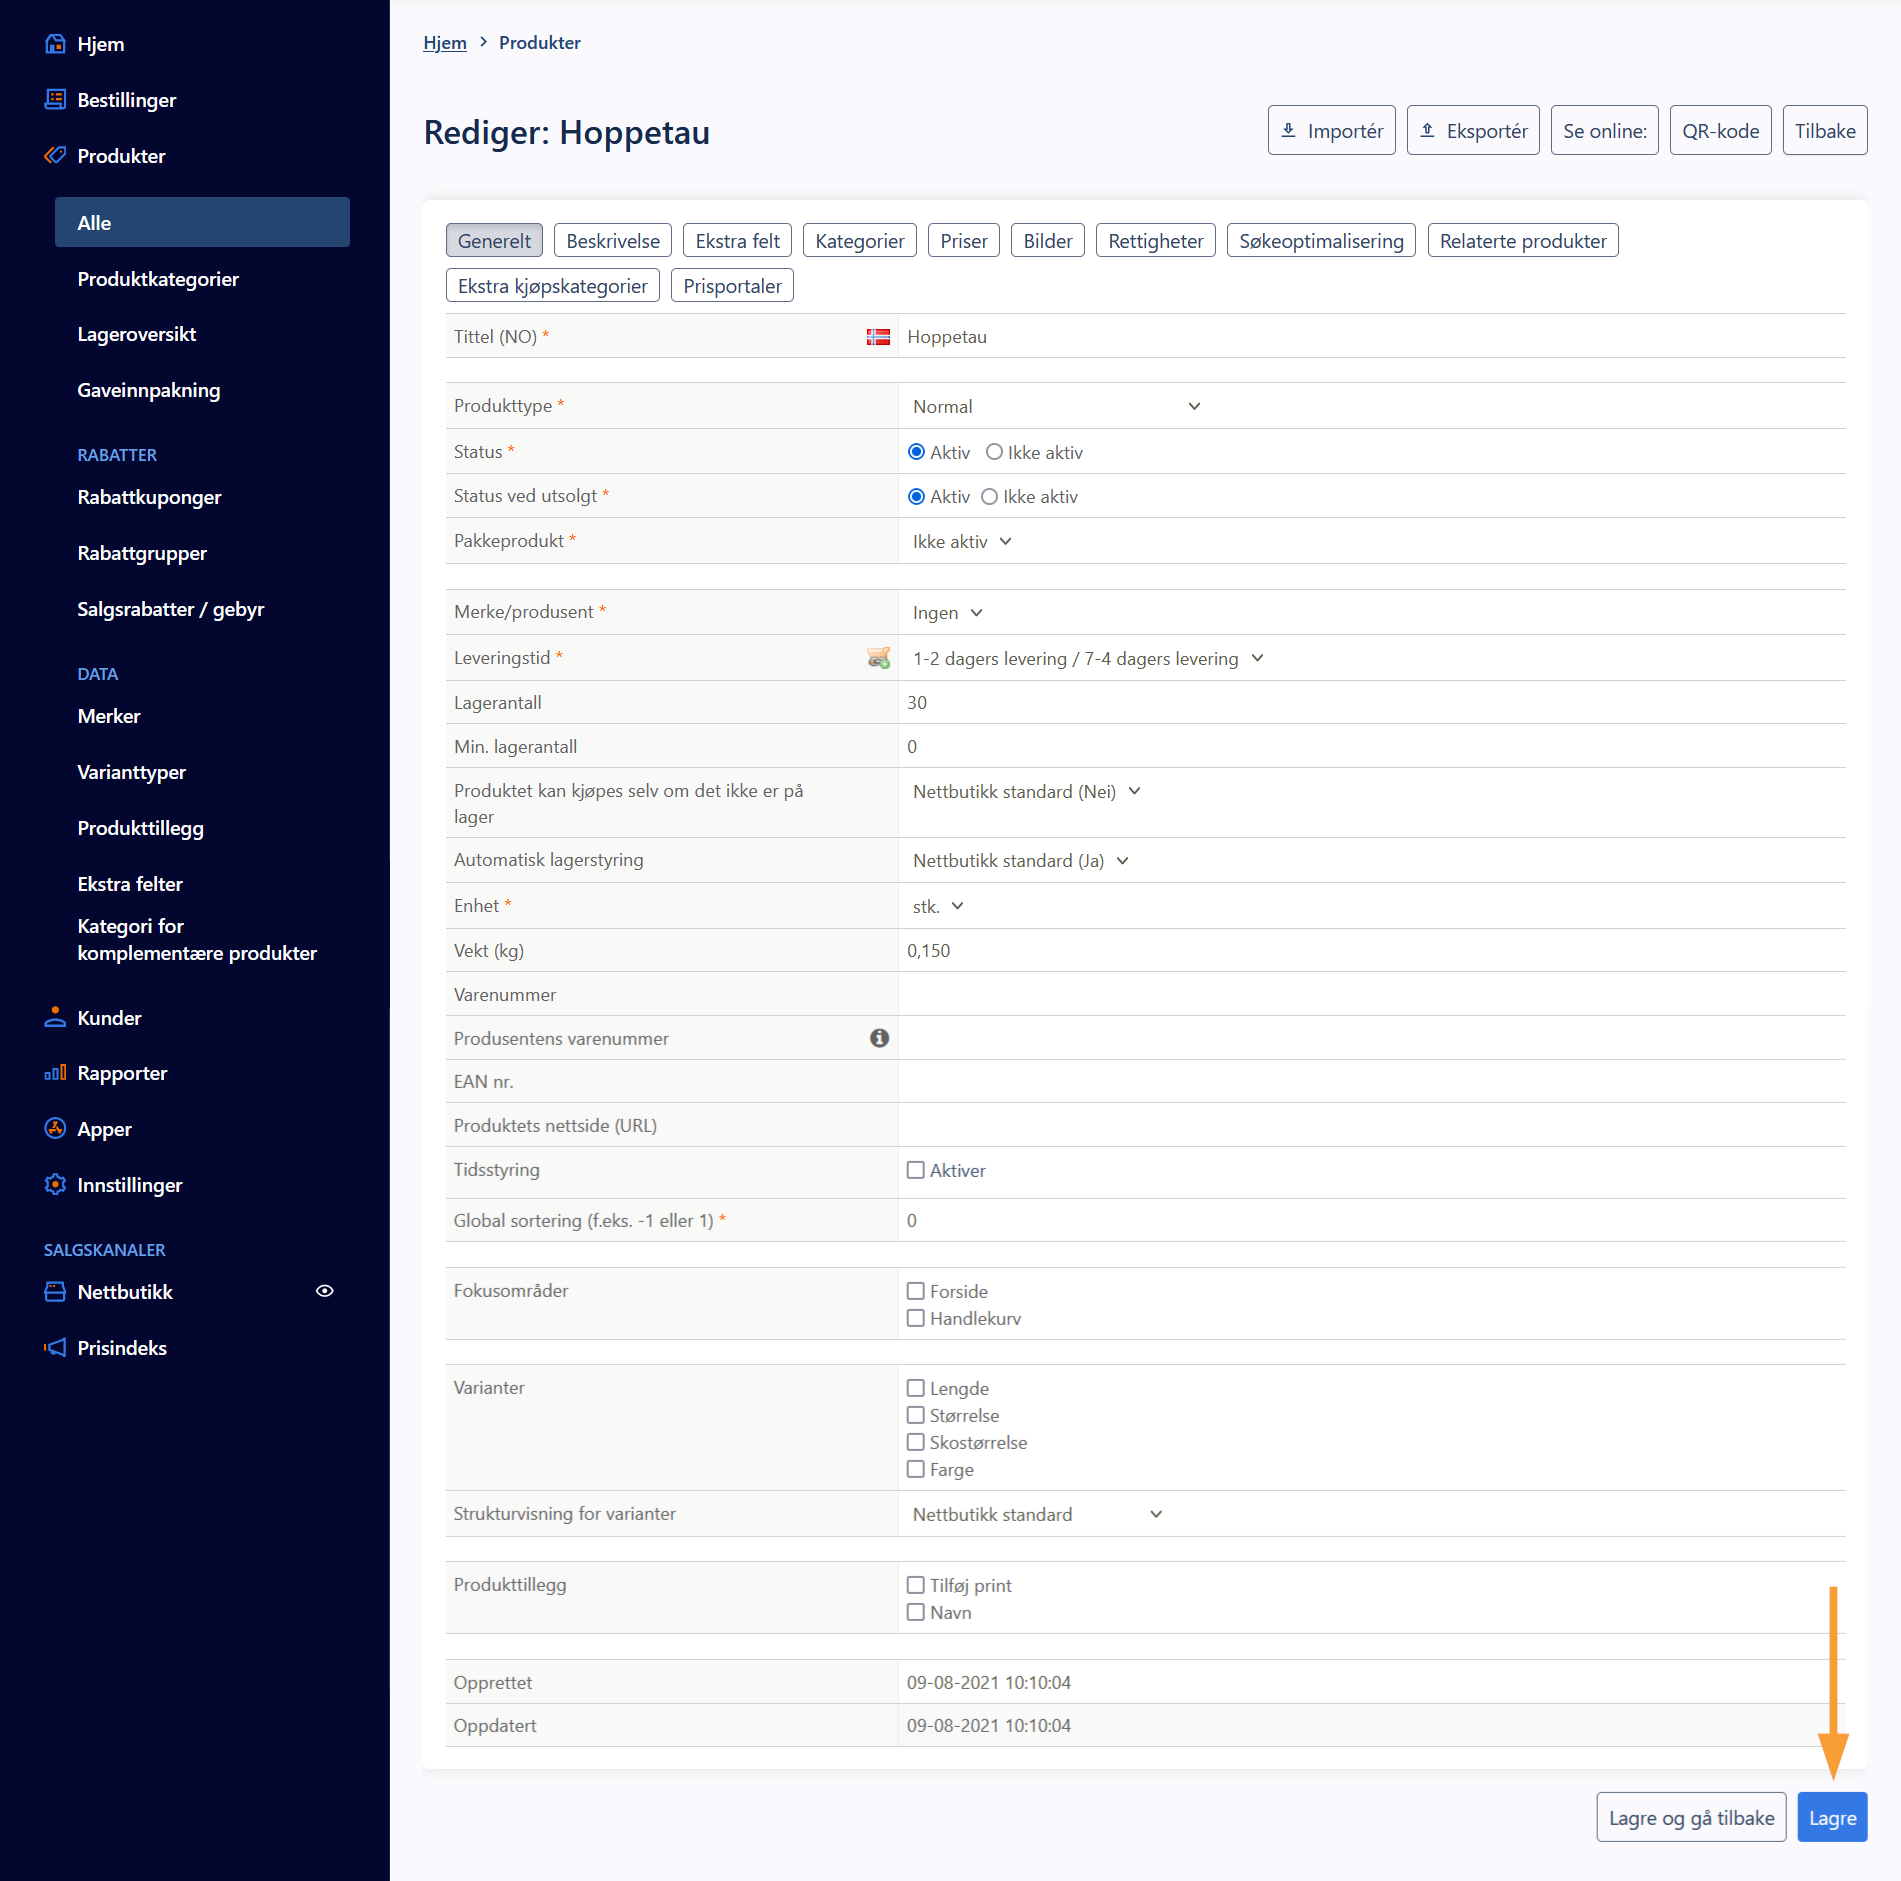Click the Lagre button
This screenshot has width=1901, height=1881.
tap(1832, 1817)
